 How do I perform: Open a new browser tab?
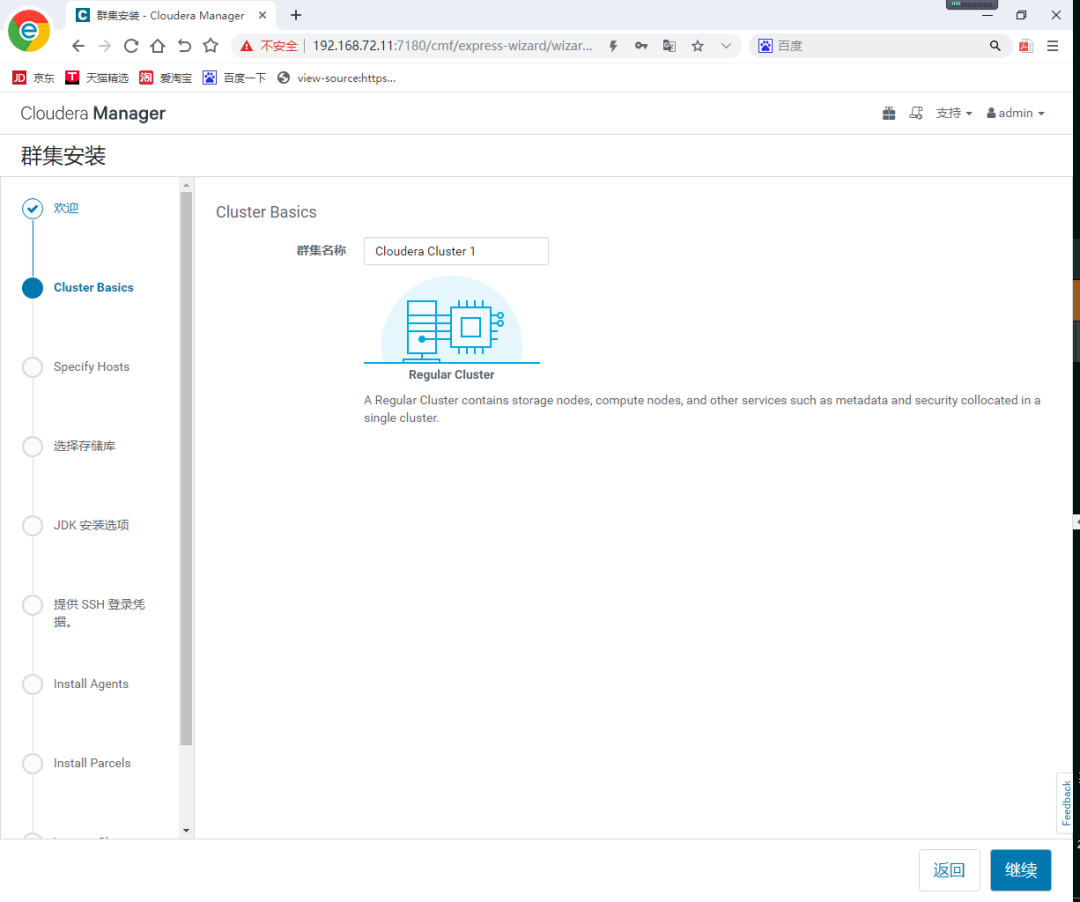click(x=295, y=15)
